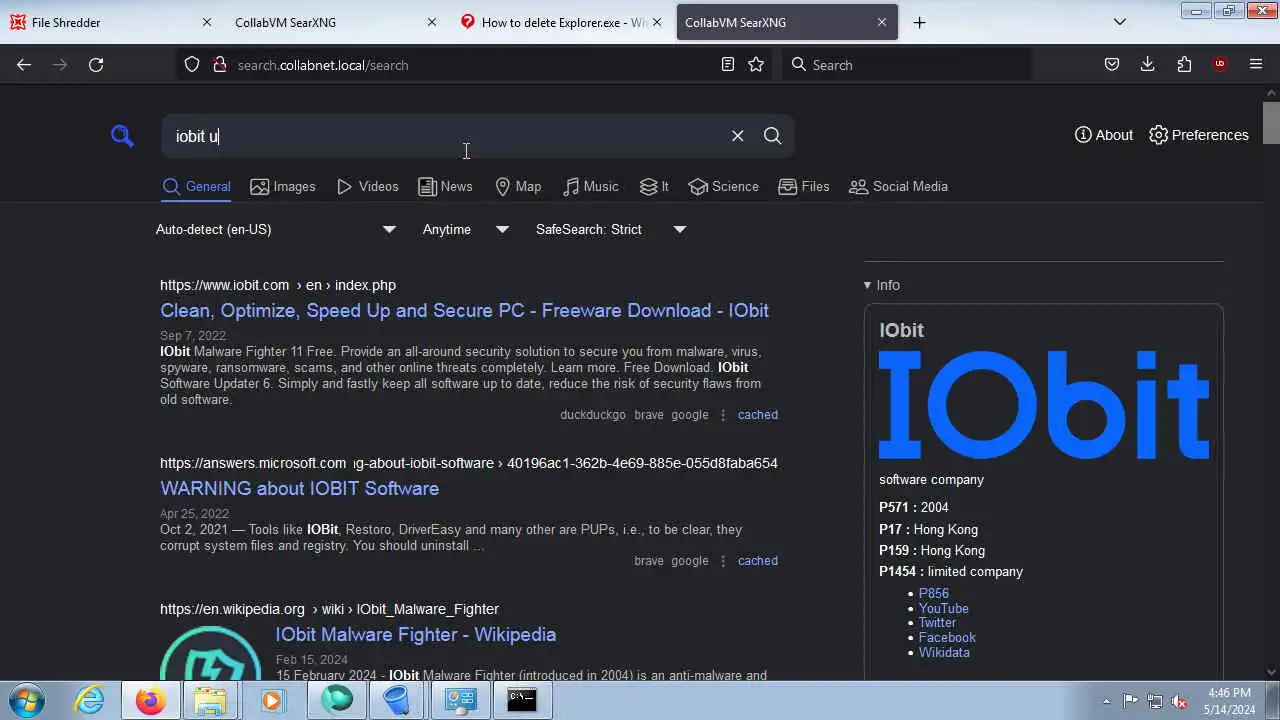Focus the Firefox Search toolbar box
The width and height of the screenshot is (1280, 720).
[906, 65]
